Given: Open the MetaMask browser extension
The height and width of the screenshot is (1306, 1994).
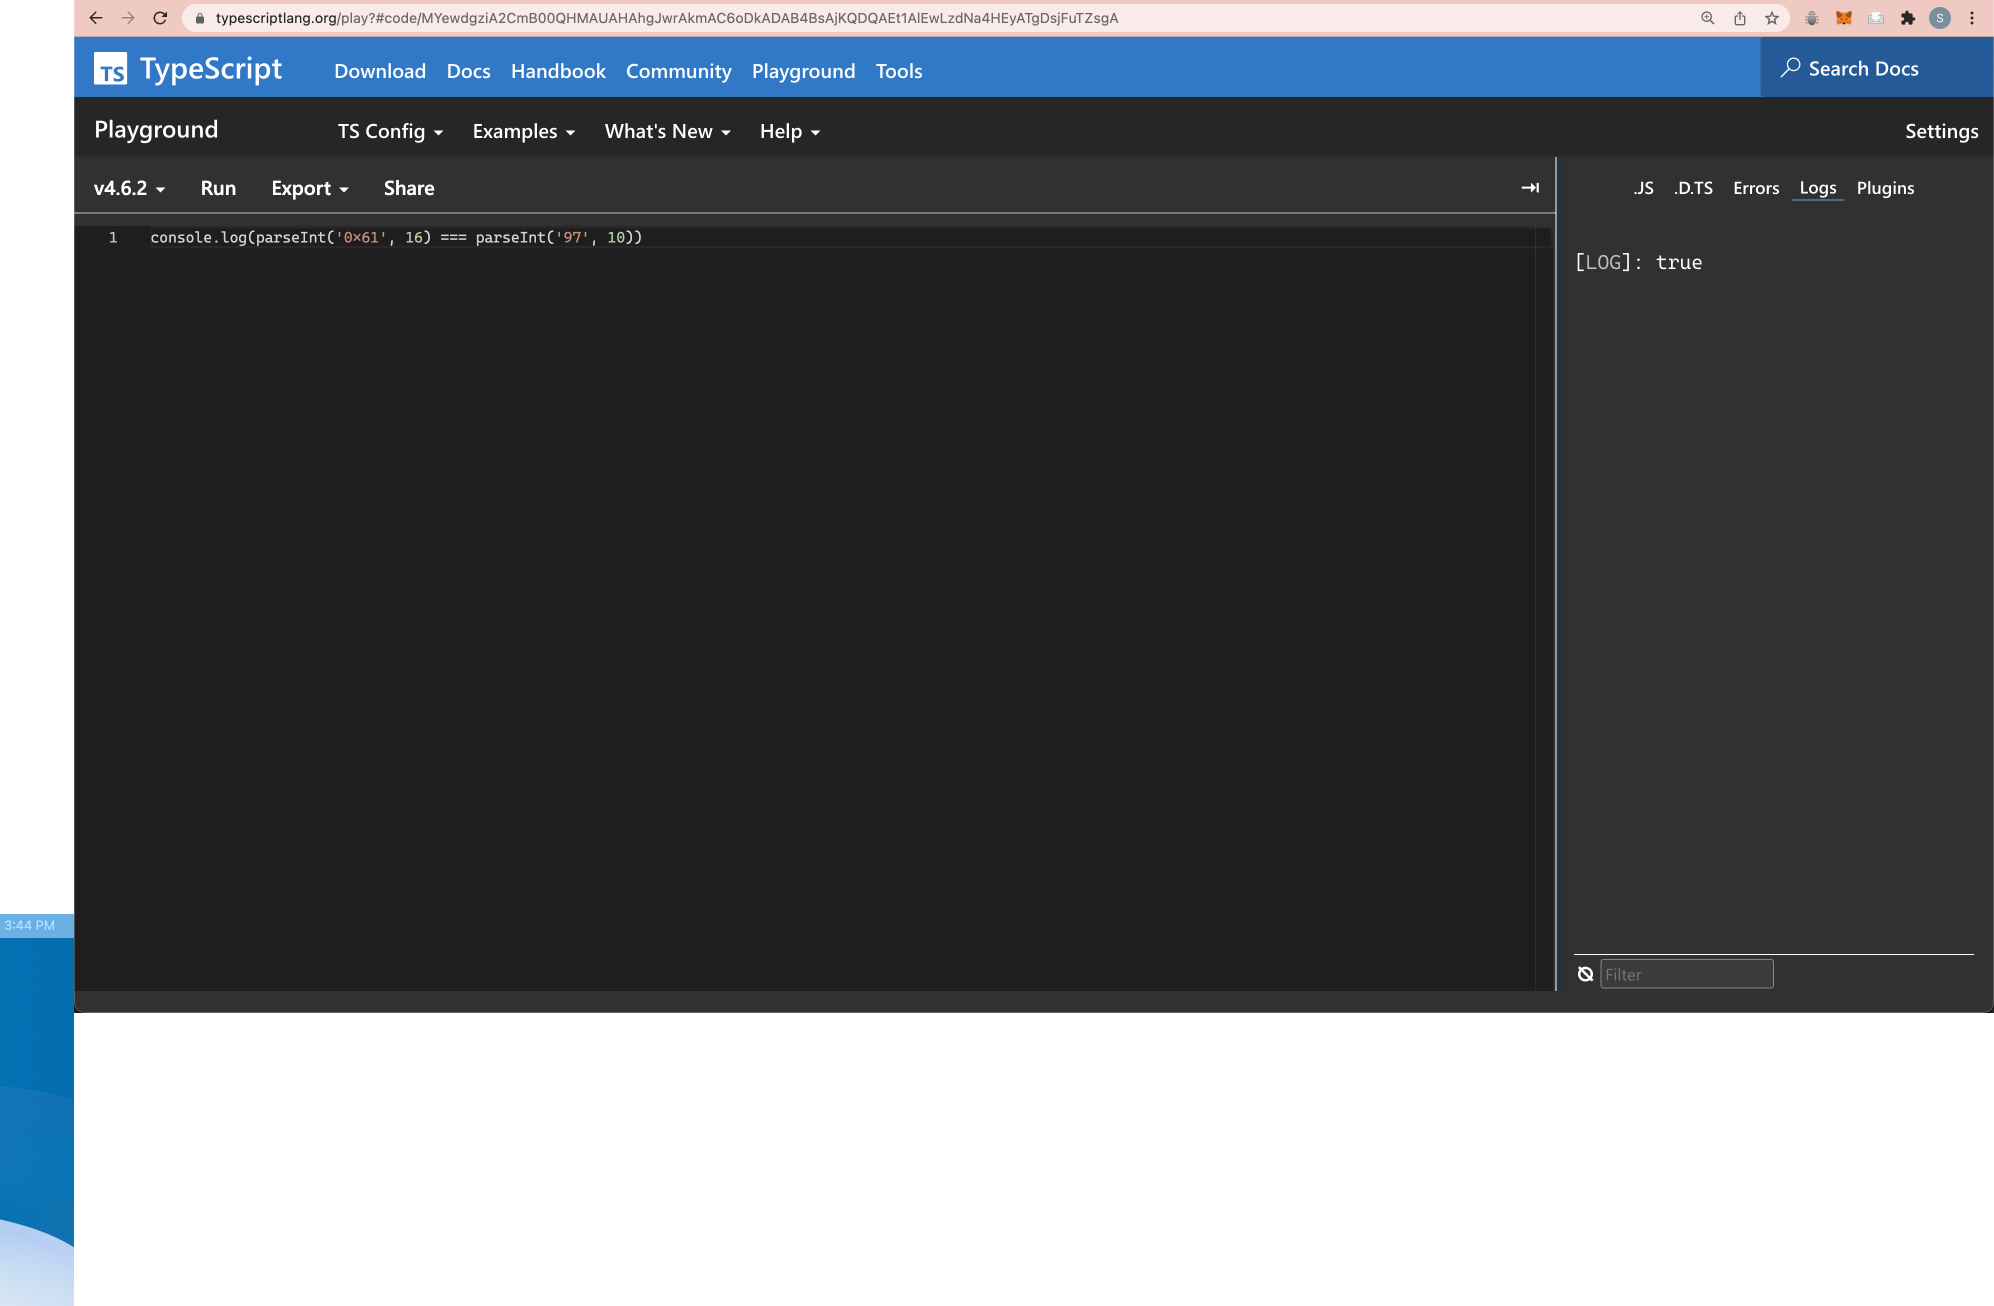Looking at the screenshot, I should 1843,17.
